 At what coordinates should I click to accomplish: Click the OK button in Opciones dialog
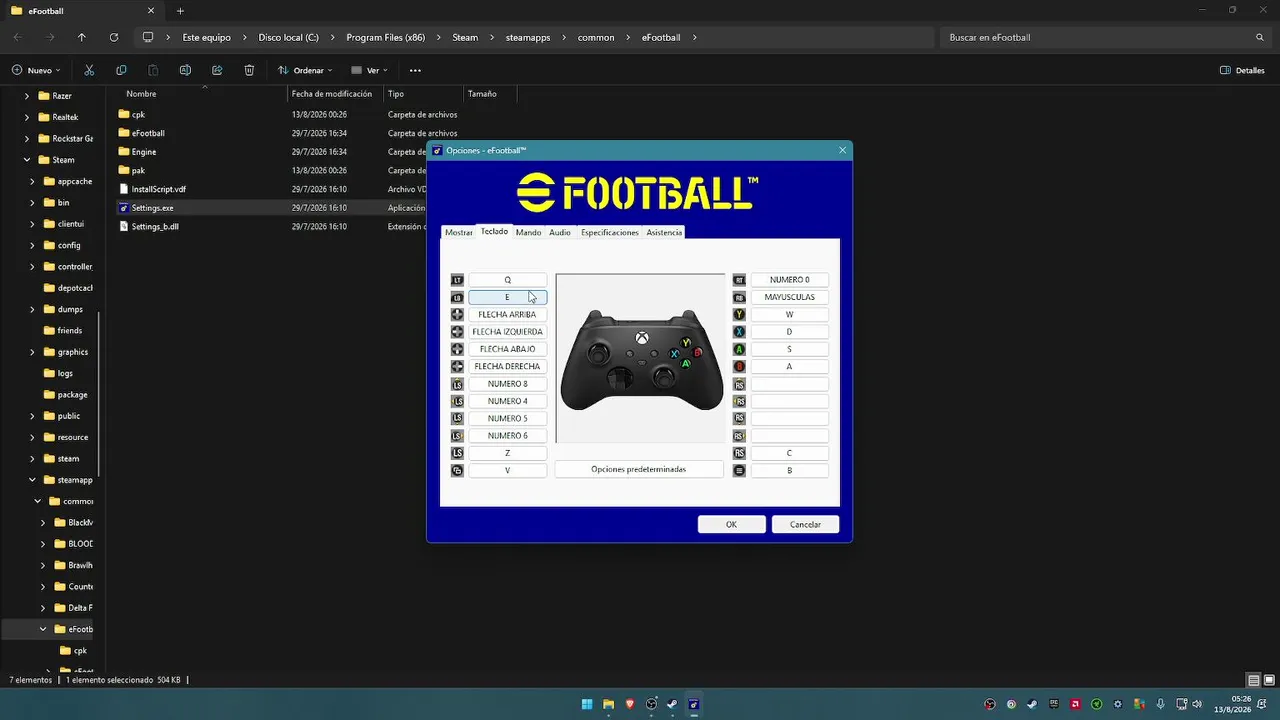pos(732,524)
